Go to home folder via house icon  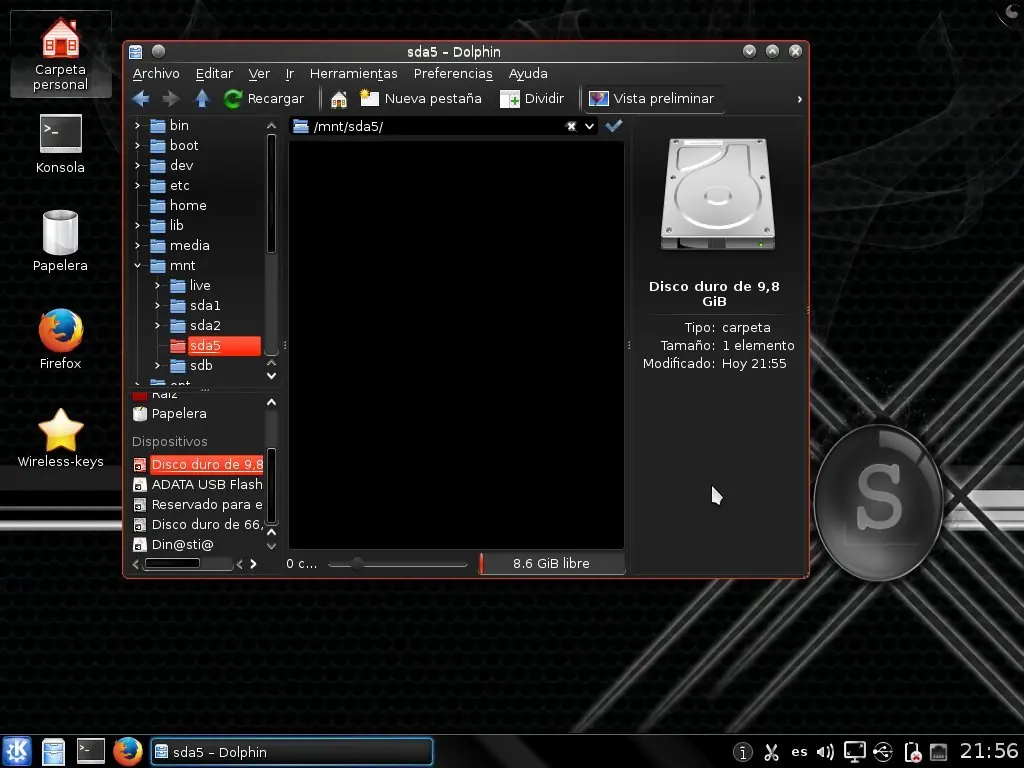(x=338, y=99)
